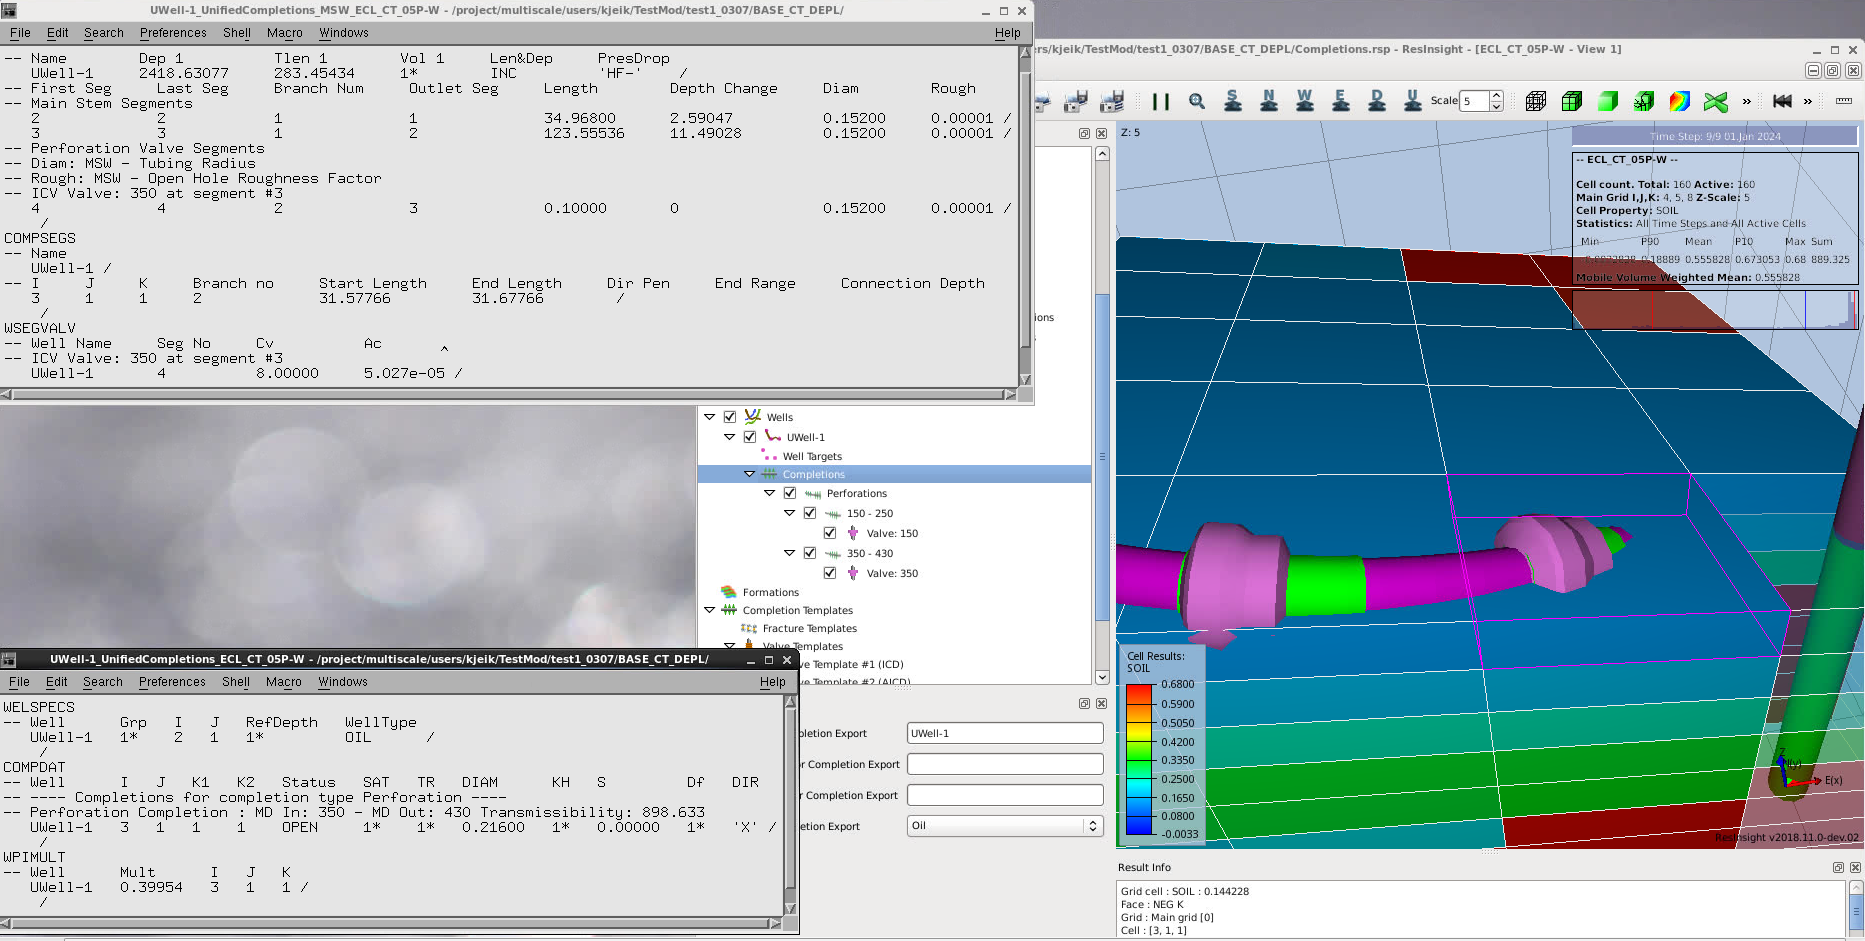Open Search menu in the MSW editor window
The image size is (1865, 941).
[104, 33]
